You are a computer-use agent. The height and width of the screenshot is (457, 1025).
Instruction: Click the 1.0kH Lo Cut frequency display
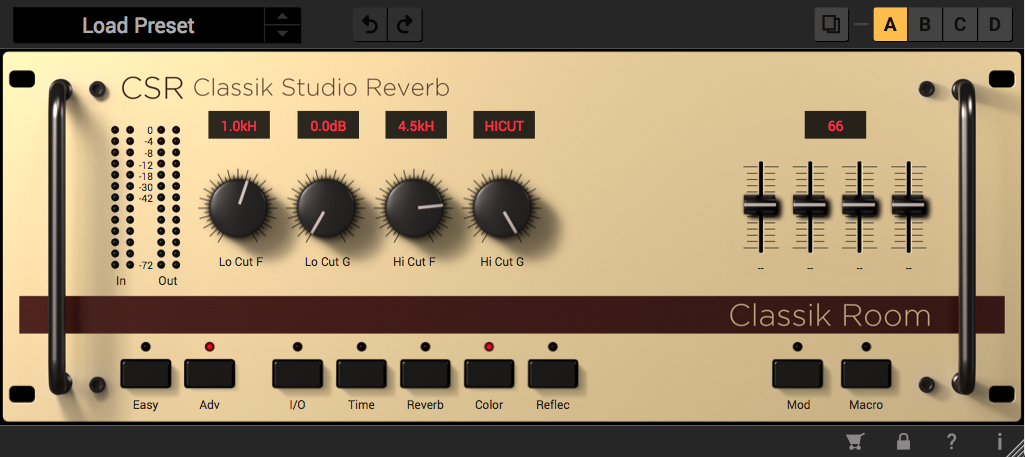239,125
